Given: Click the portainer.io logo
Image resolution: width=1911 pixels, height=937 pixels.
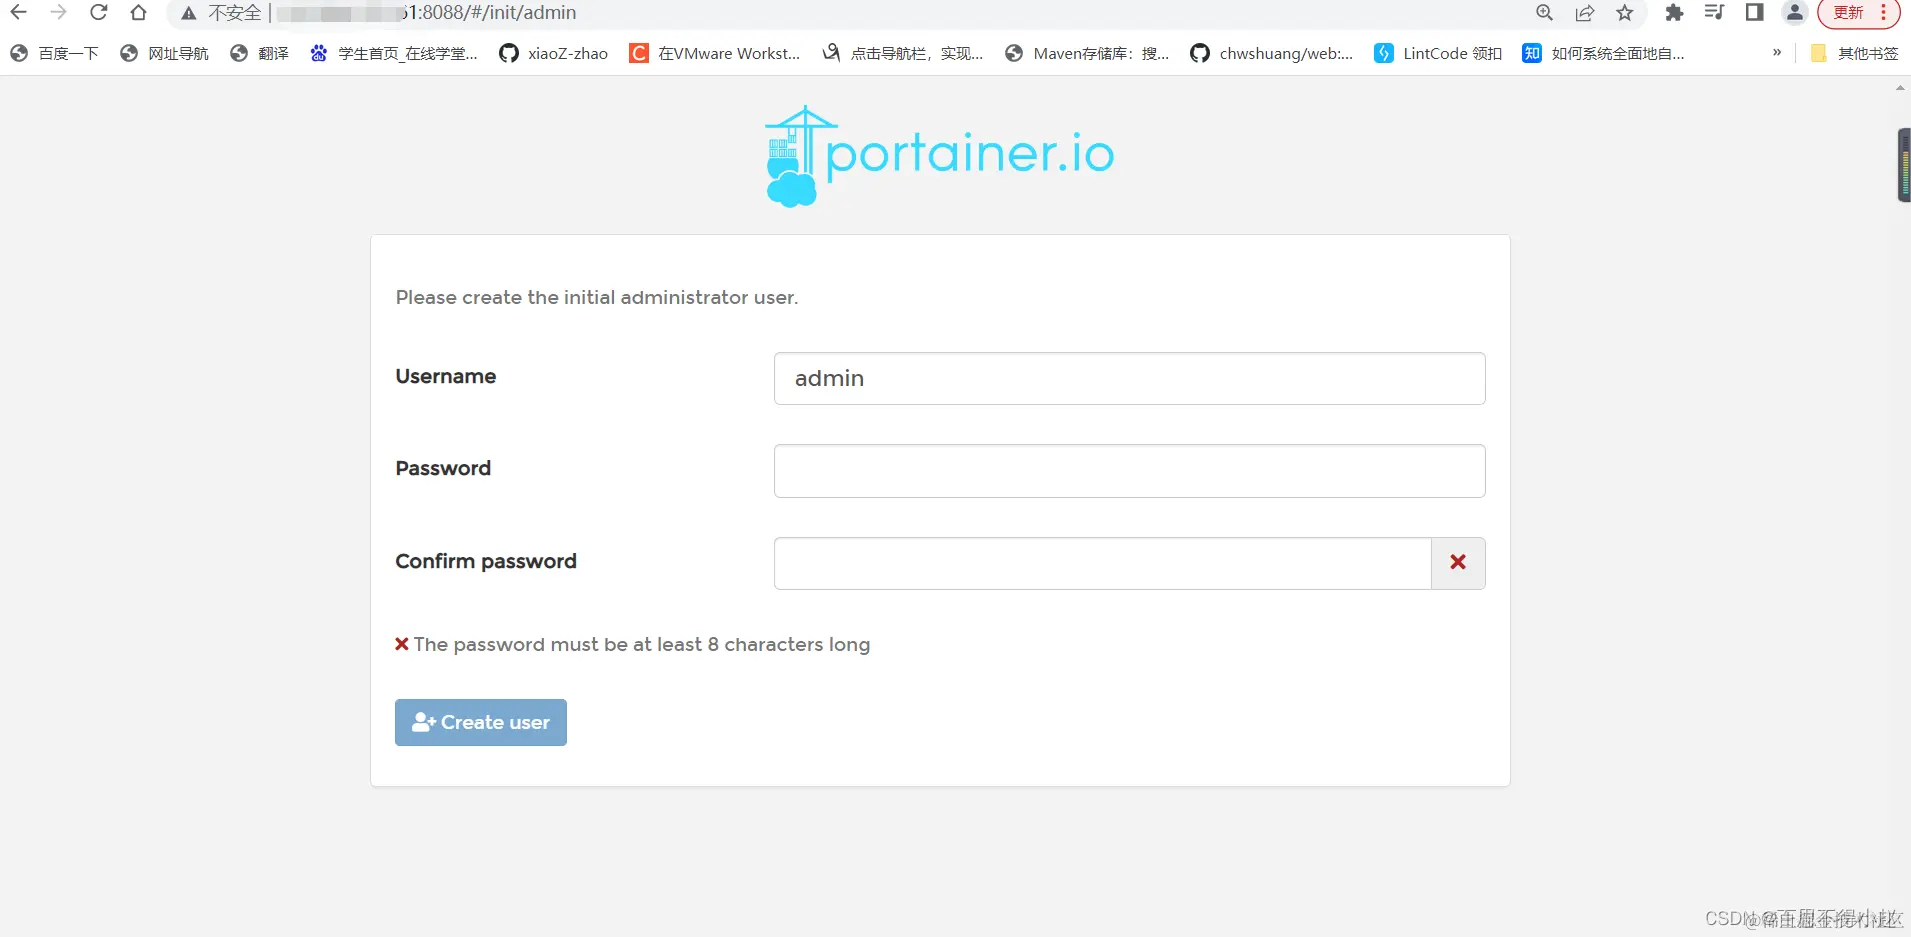Looking at the screenshot, I should (x=939, y=156).
